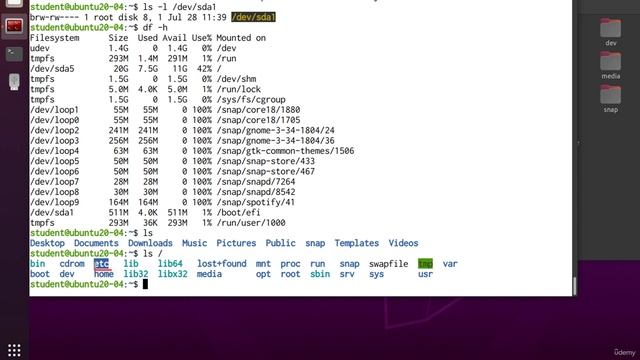Click var in the root listing
The height and width of the screenshot is (360, 640).
point(450,264)
